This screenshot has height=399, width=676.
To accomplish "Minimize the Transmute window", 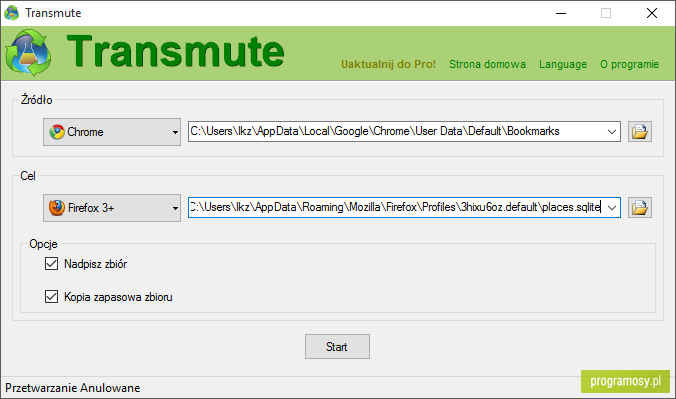I will 561,13.
